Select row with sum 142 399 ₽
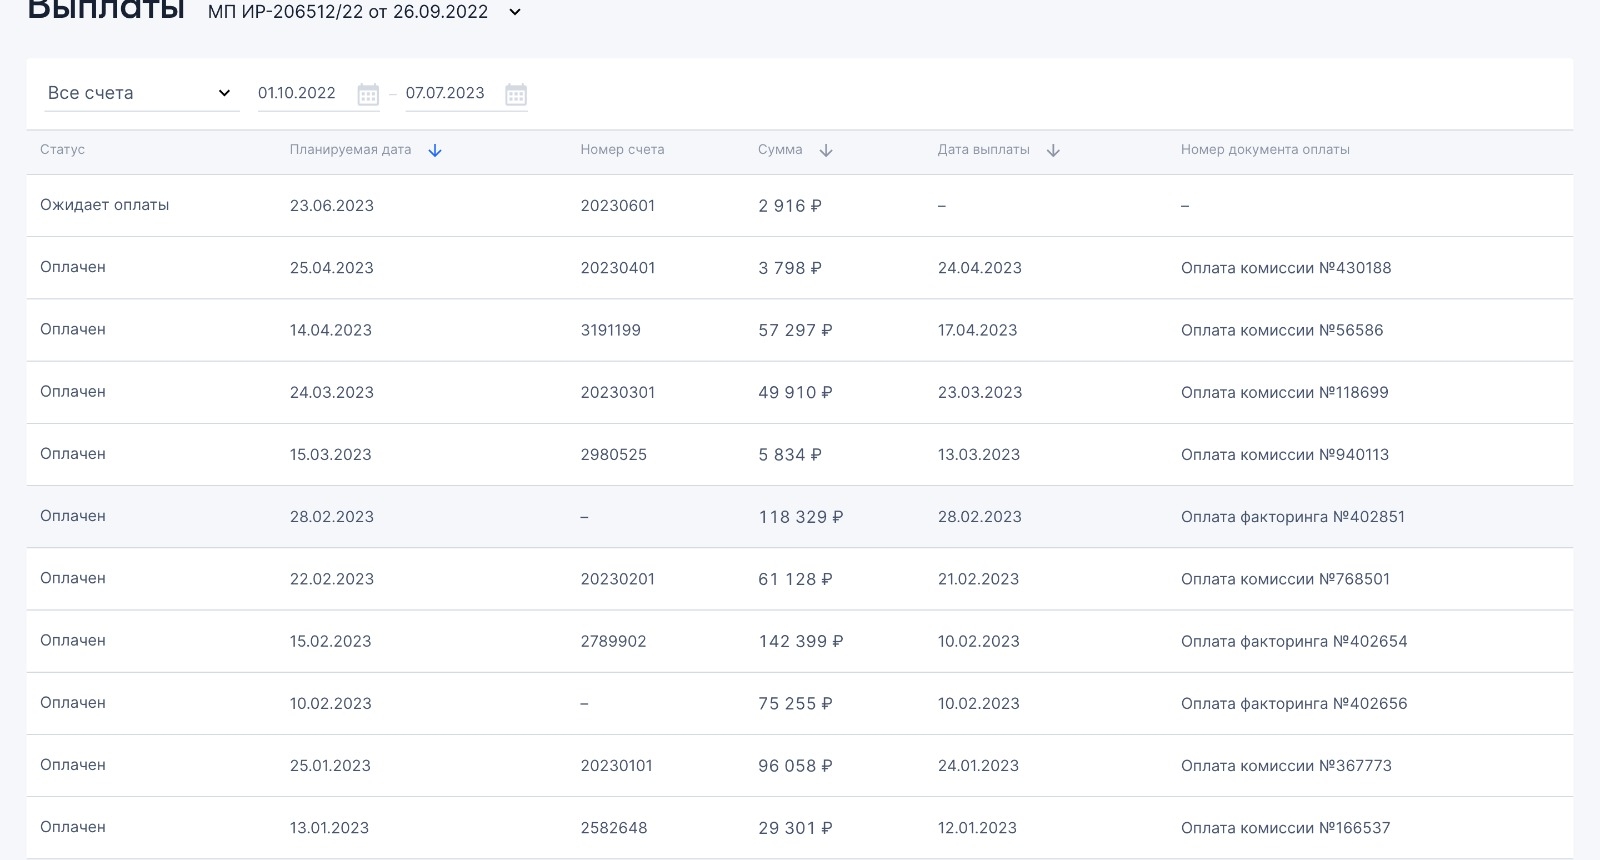This screenshot has height=860, width=1600. coord(800,642)
